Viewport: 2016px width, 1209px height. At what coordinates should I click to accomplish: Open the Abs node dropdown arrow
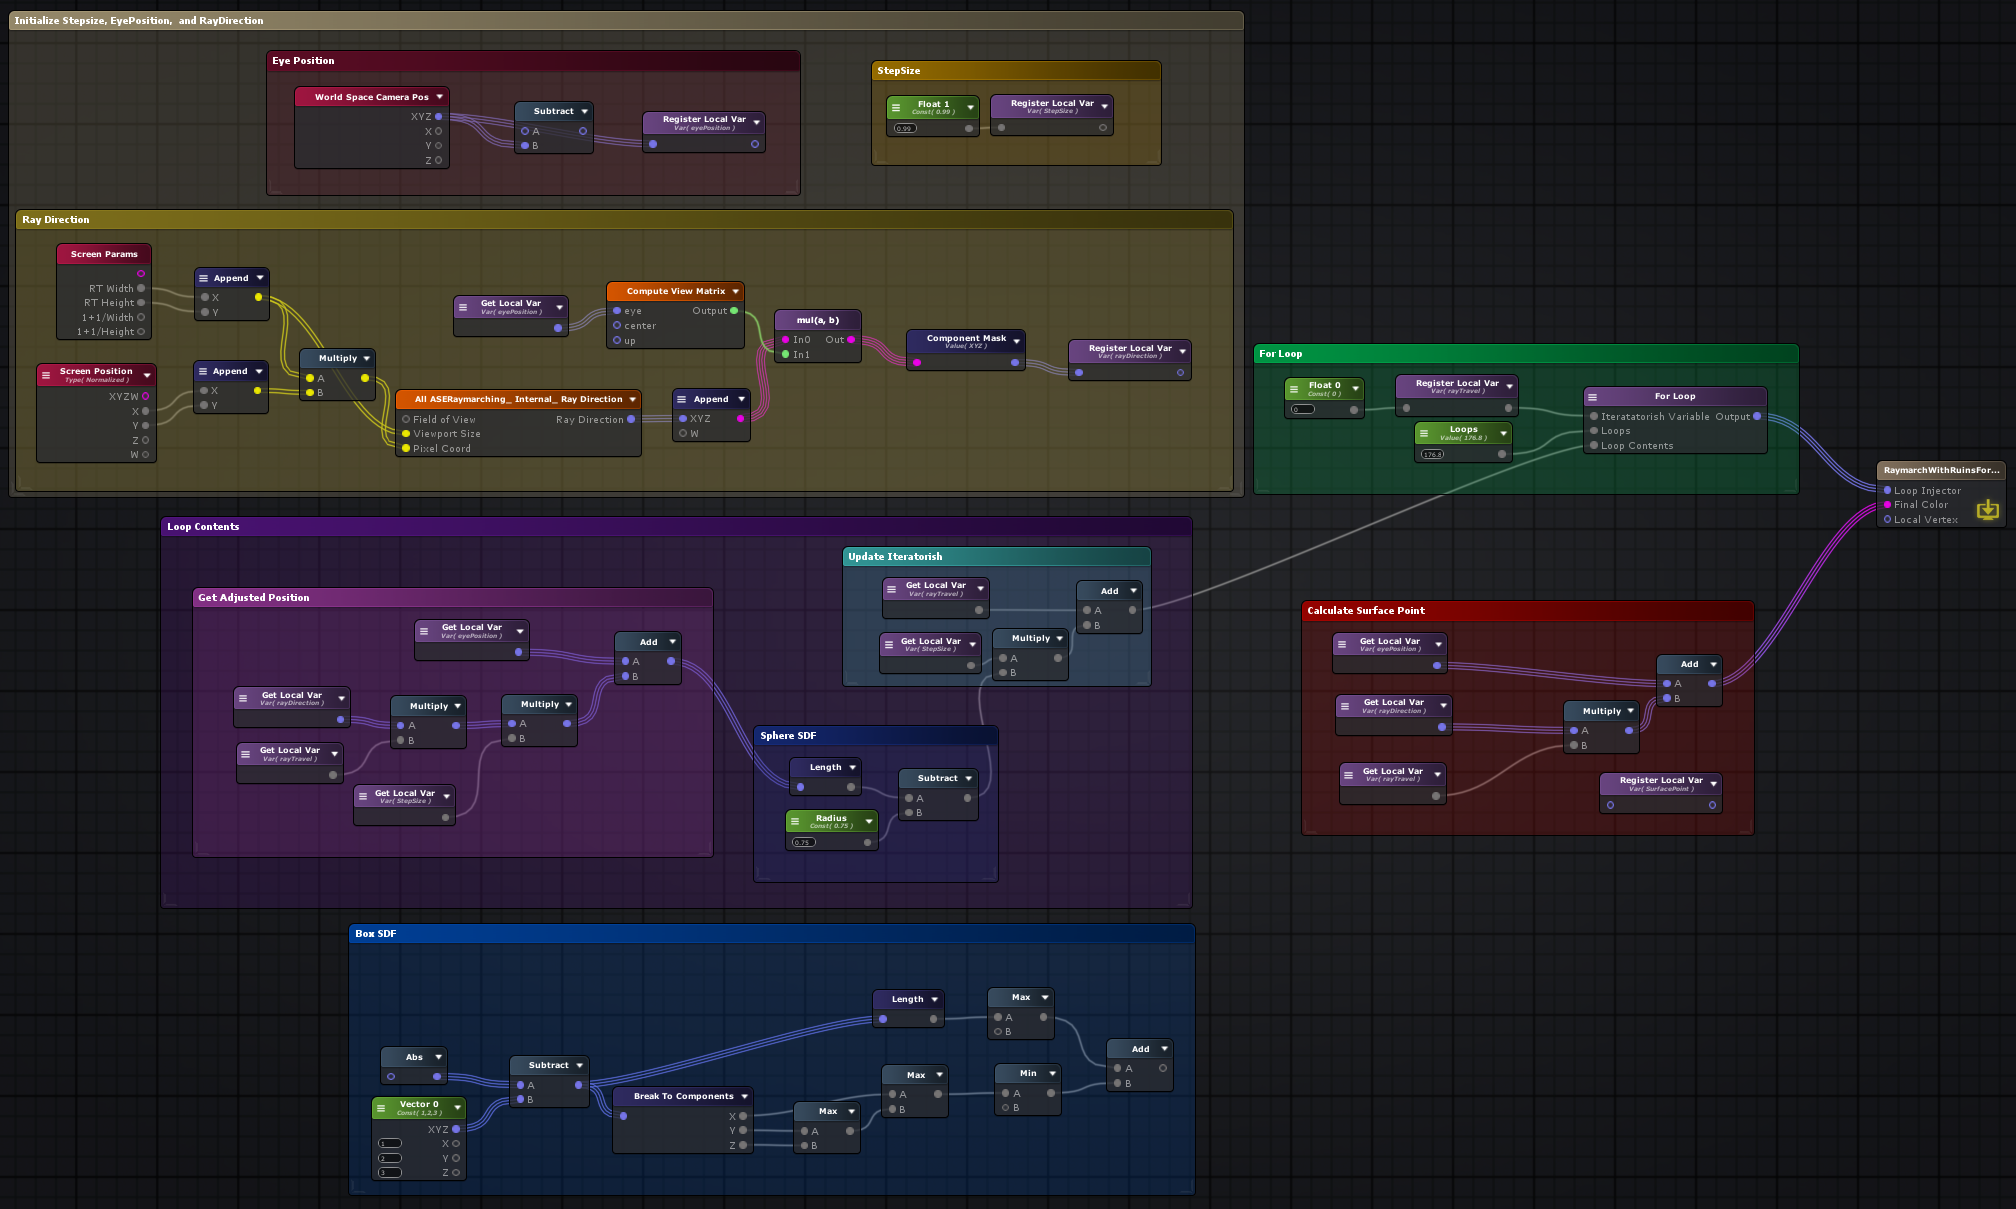(438, 1057)
